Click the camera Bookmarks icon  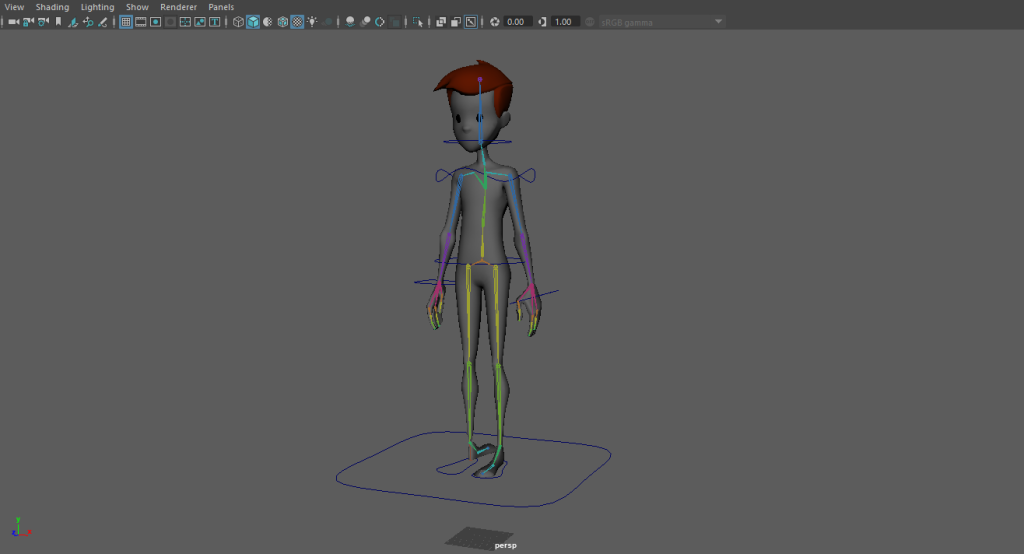[x=57, y=21]
